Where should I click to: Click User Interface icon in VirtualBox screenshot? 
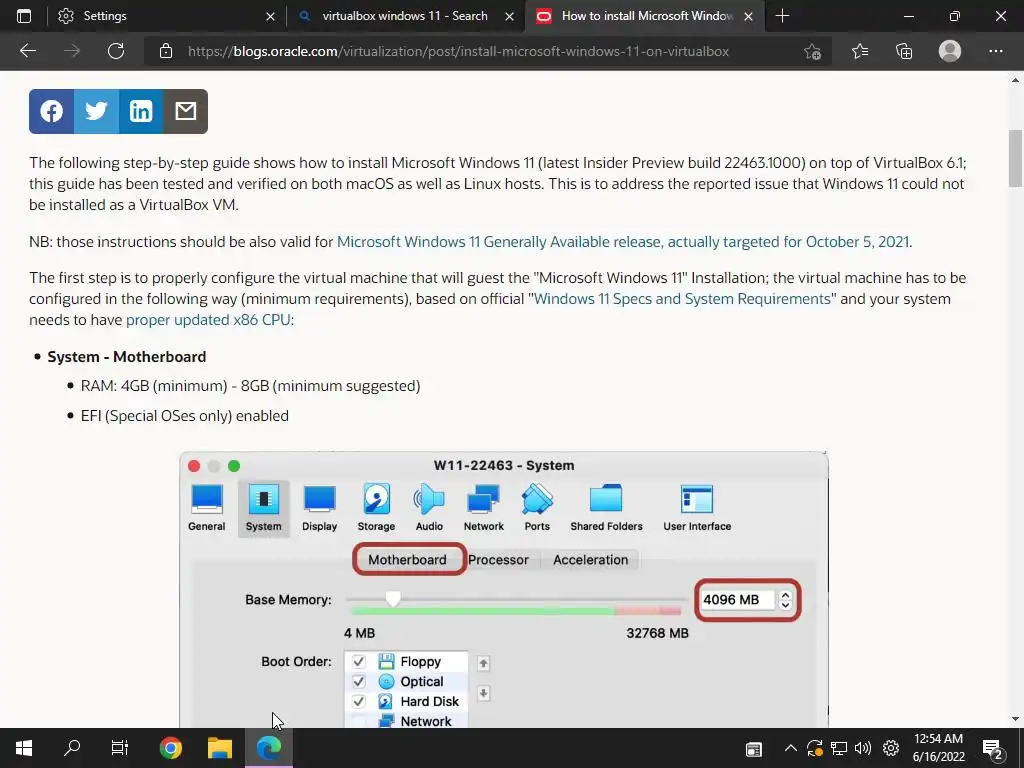(x=697, y=507)
